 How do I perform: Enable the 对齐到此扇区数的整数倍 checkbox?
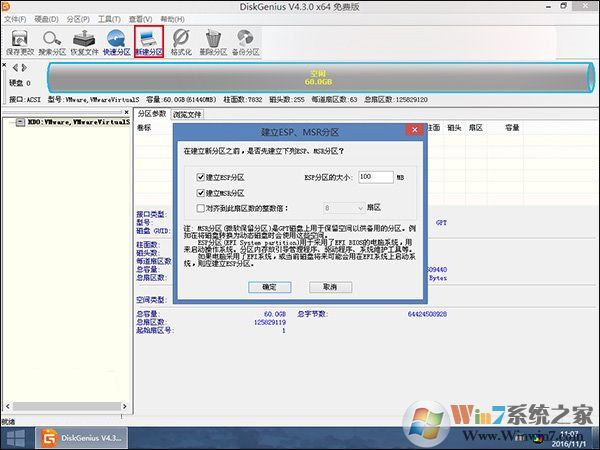(x=202, y=208)
